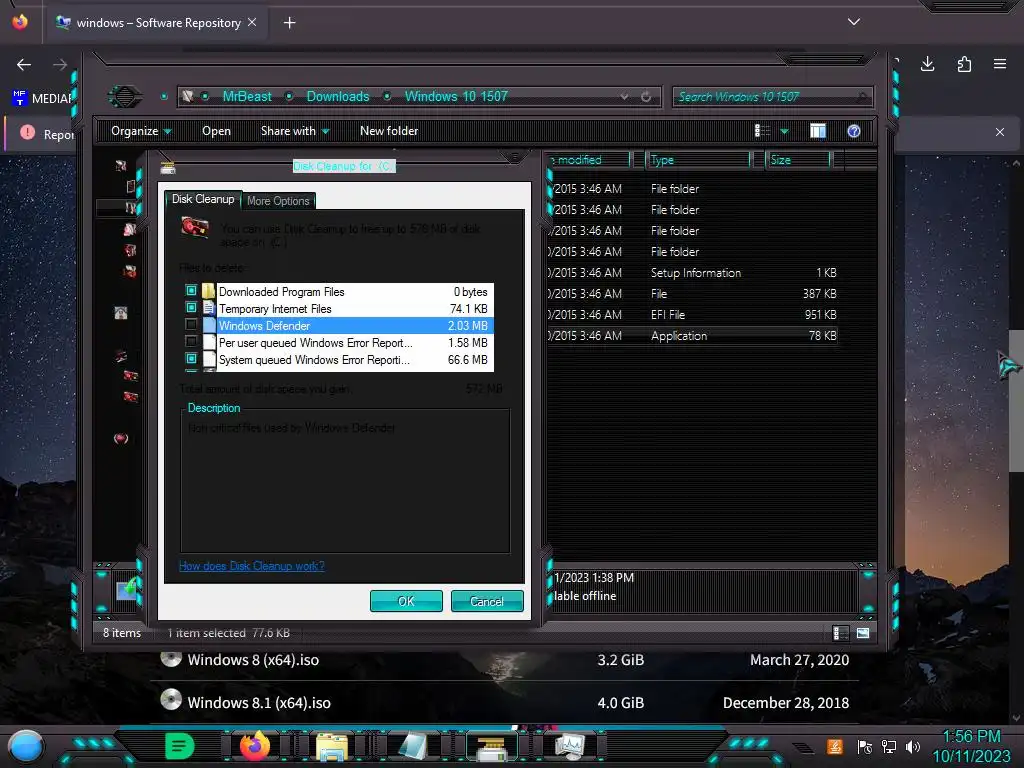Viewport: 1024px width, 768px height.
Task: Expand the Firefox list all tabs chevron
Action: 854,22
